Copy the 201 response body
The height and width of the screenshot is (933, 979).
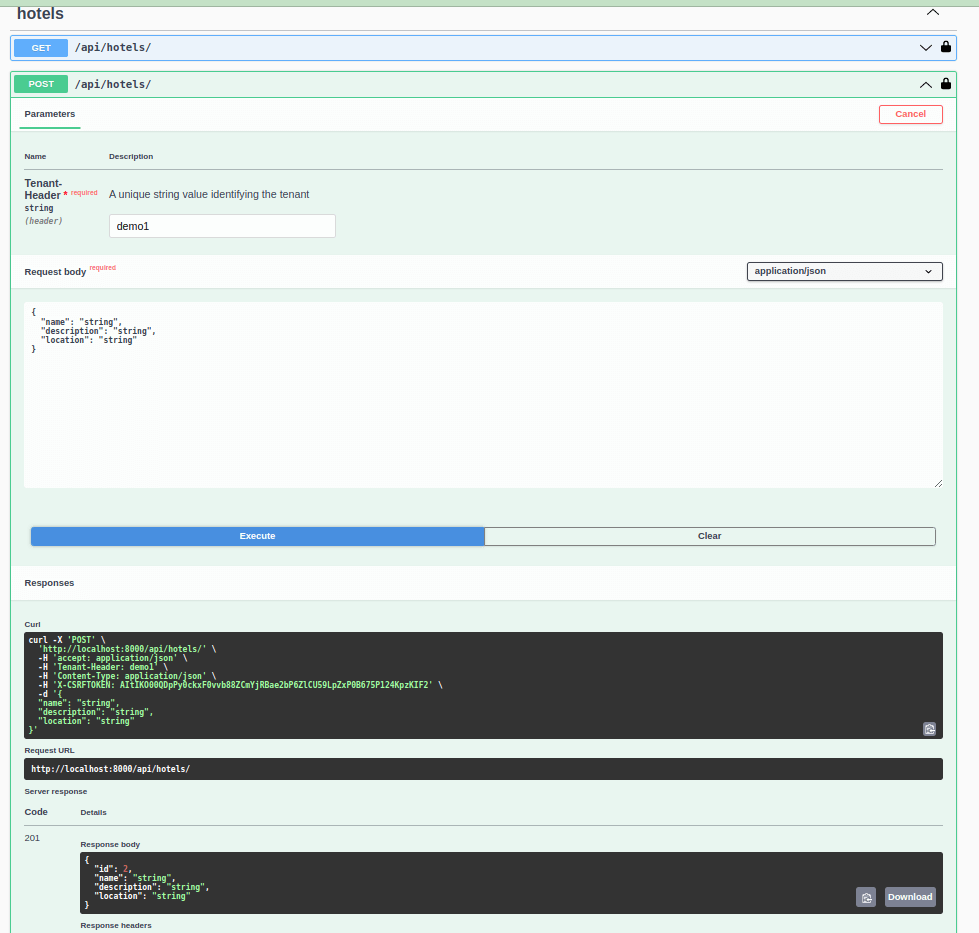(866, 897)
